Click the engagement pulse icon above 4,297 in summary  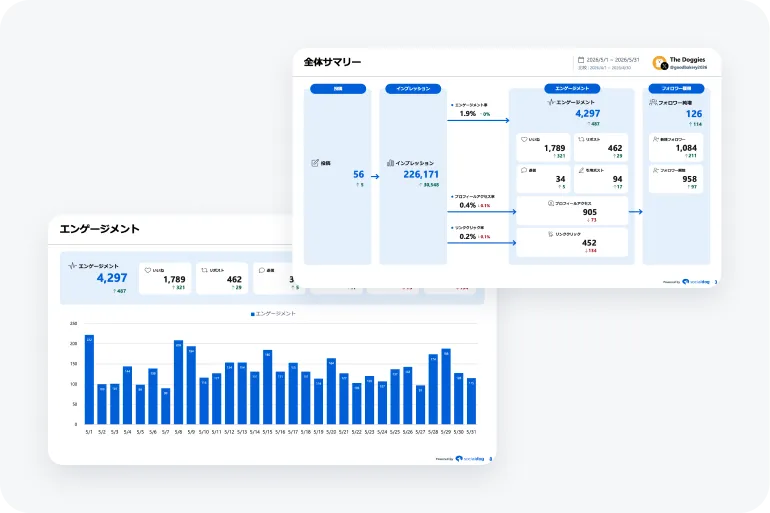point(551,102)
